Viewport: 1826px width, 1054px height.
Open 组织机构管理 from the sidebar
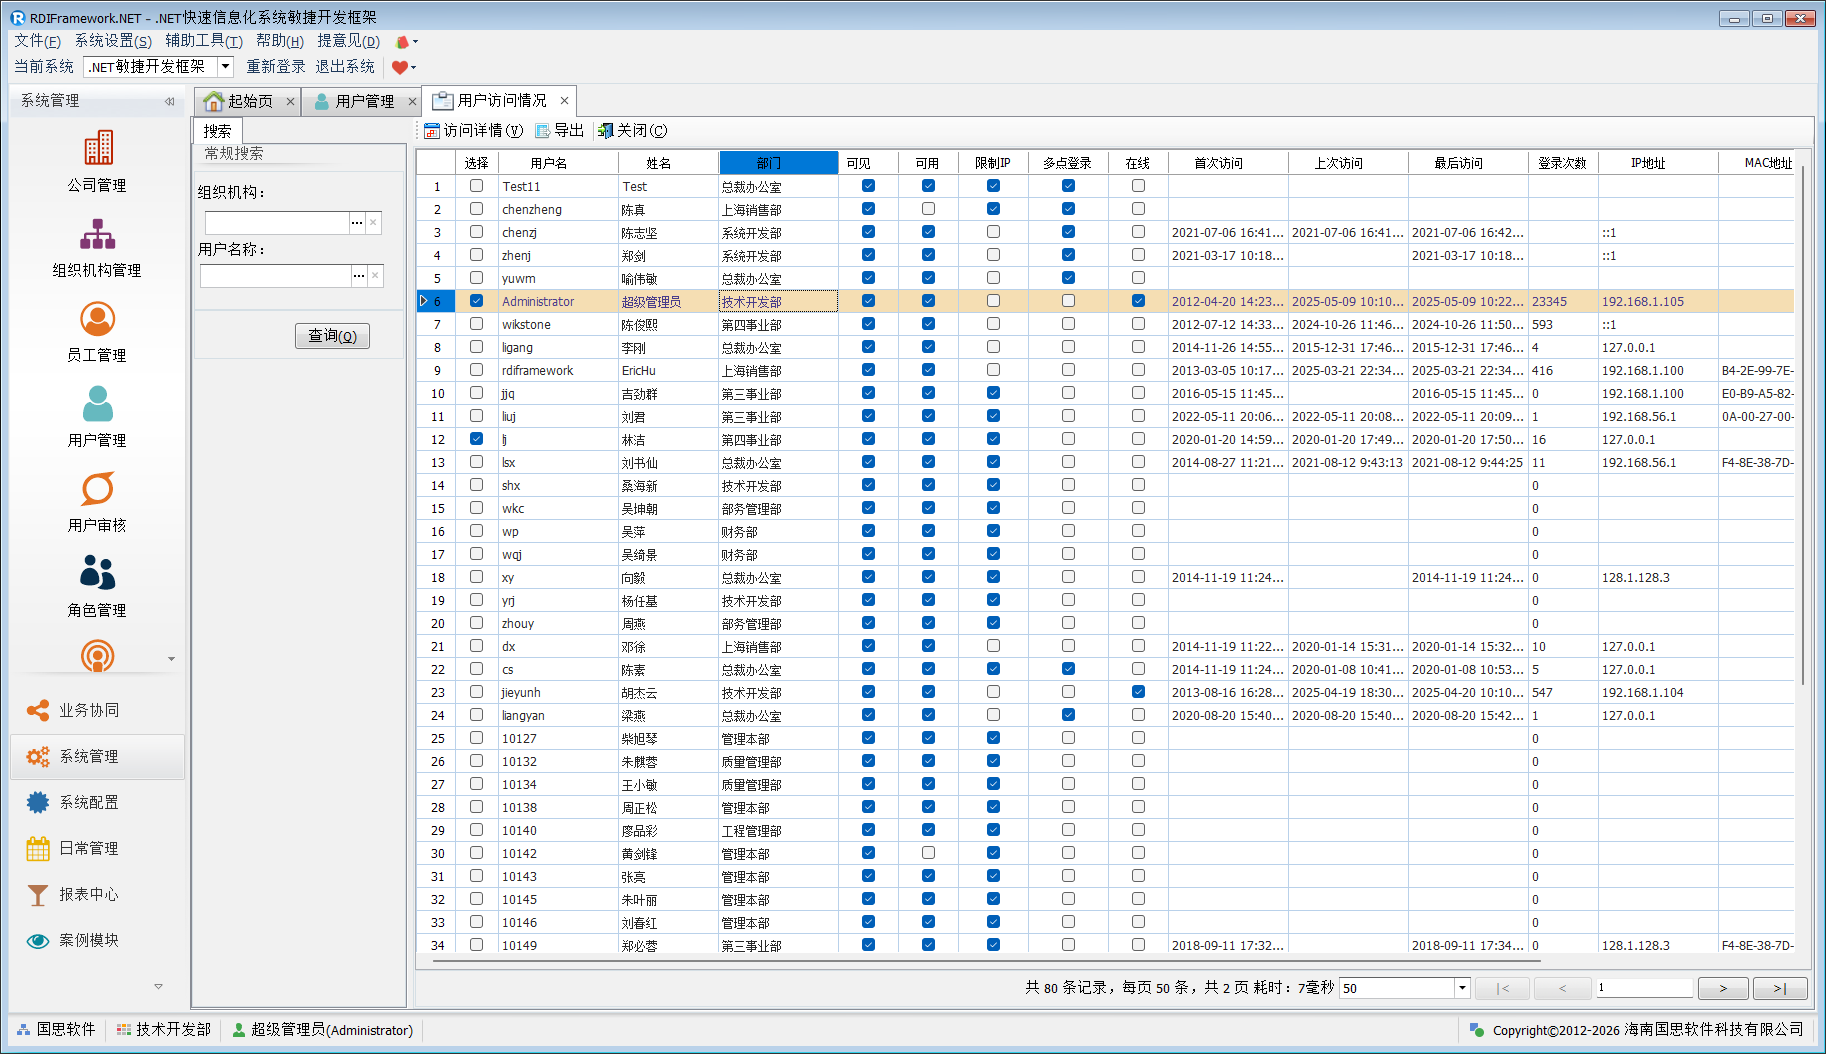(x=98, y=235)
